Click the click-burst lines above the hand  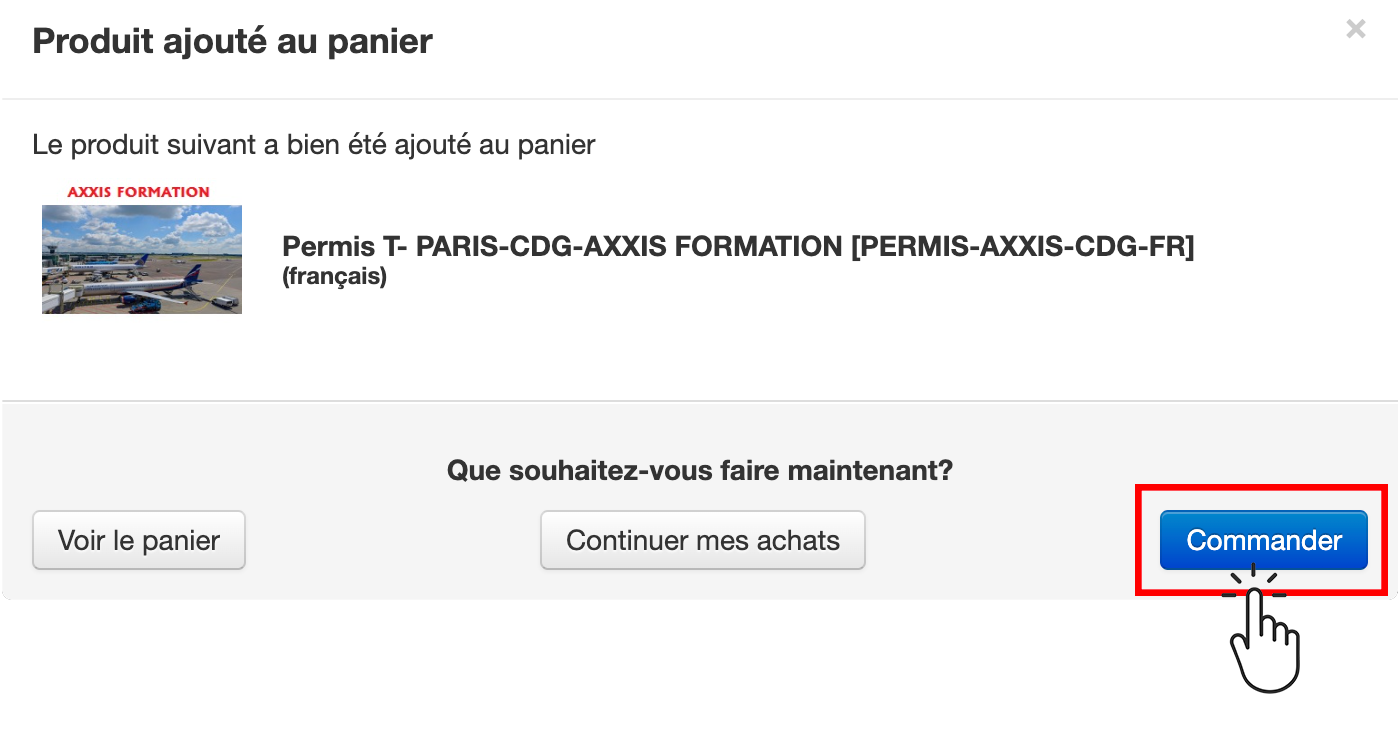[x=1254, y=579]
